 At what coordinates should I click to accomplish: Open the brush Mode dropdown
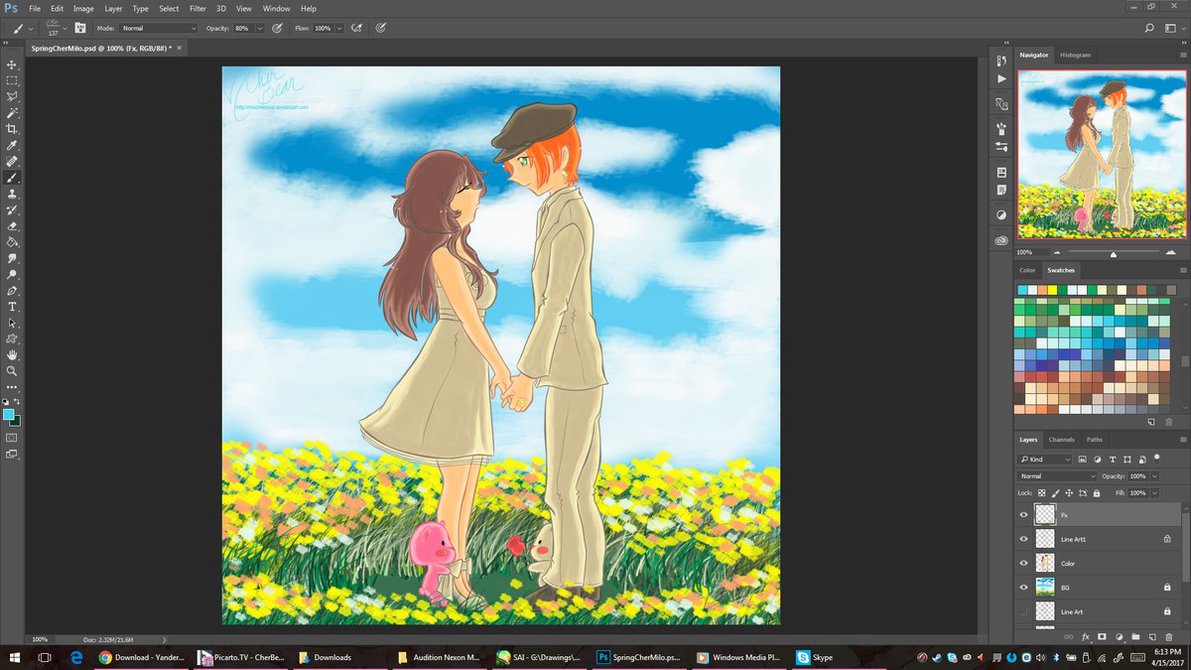pyautogui.click(x=159, y=28)
